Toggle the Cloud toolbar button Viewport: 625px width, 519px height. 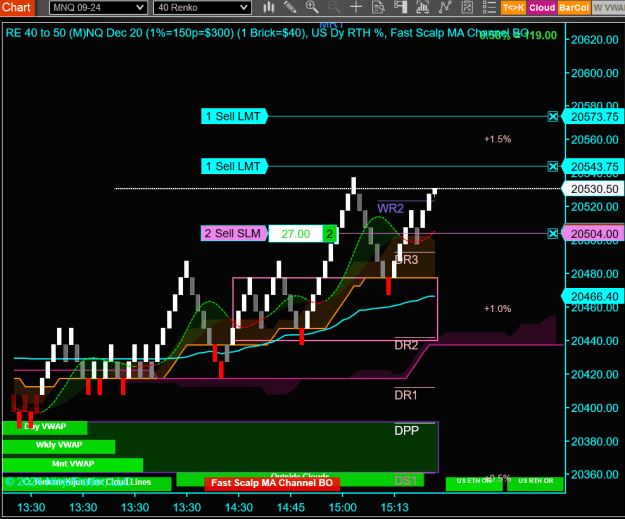pos(542,8)
